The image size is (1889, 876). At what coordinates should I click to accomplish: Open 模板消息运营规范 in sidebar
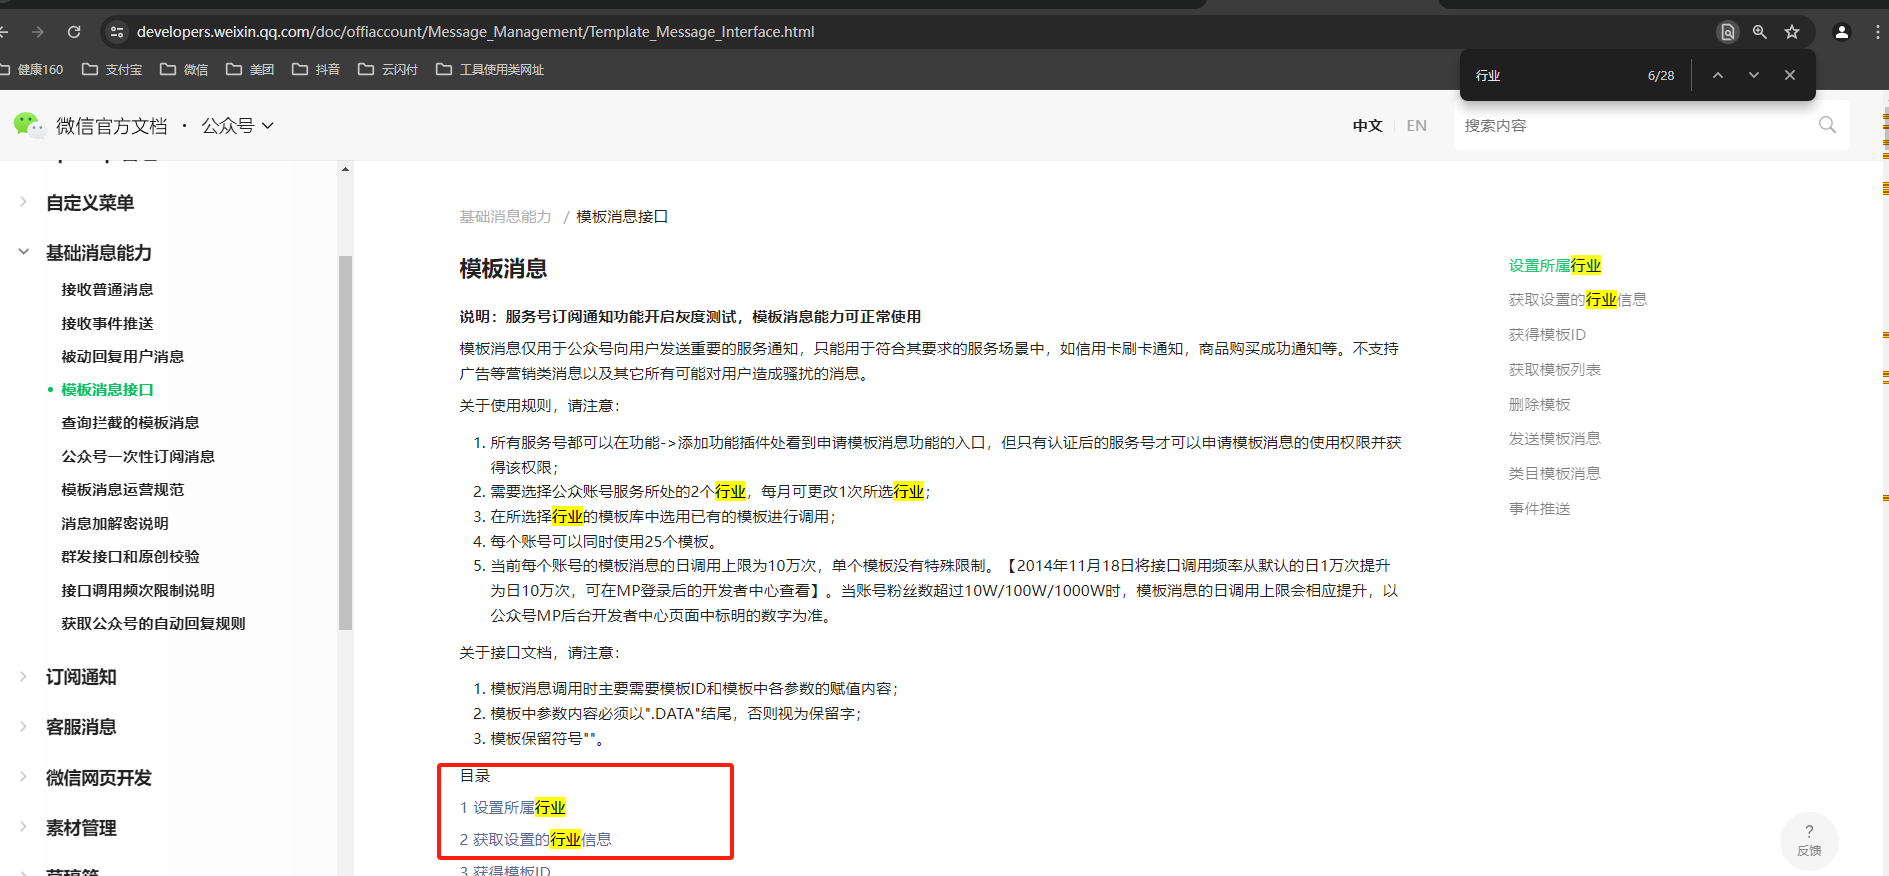(122, 490)
